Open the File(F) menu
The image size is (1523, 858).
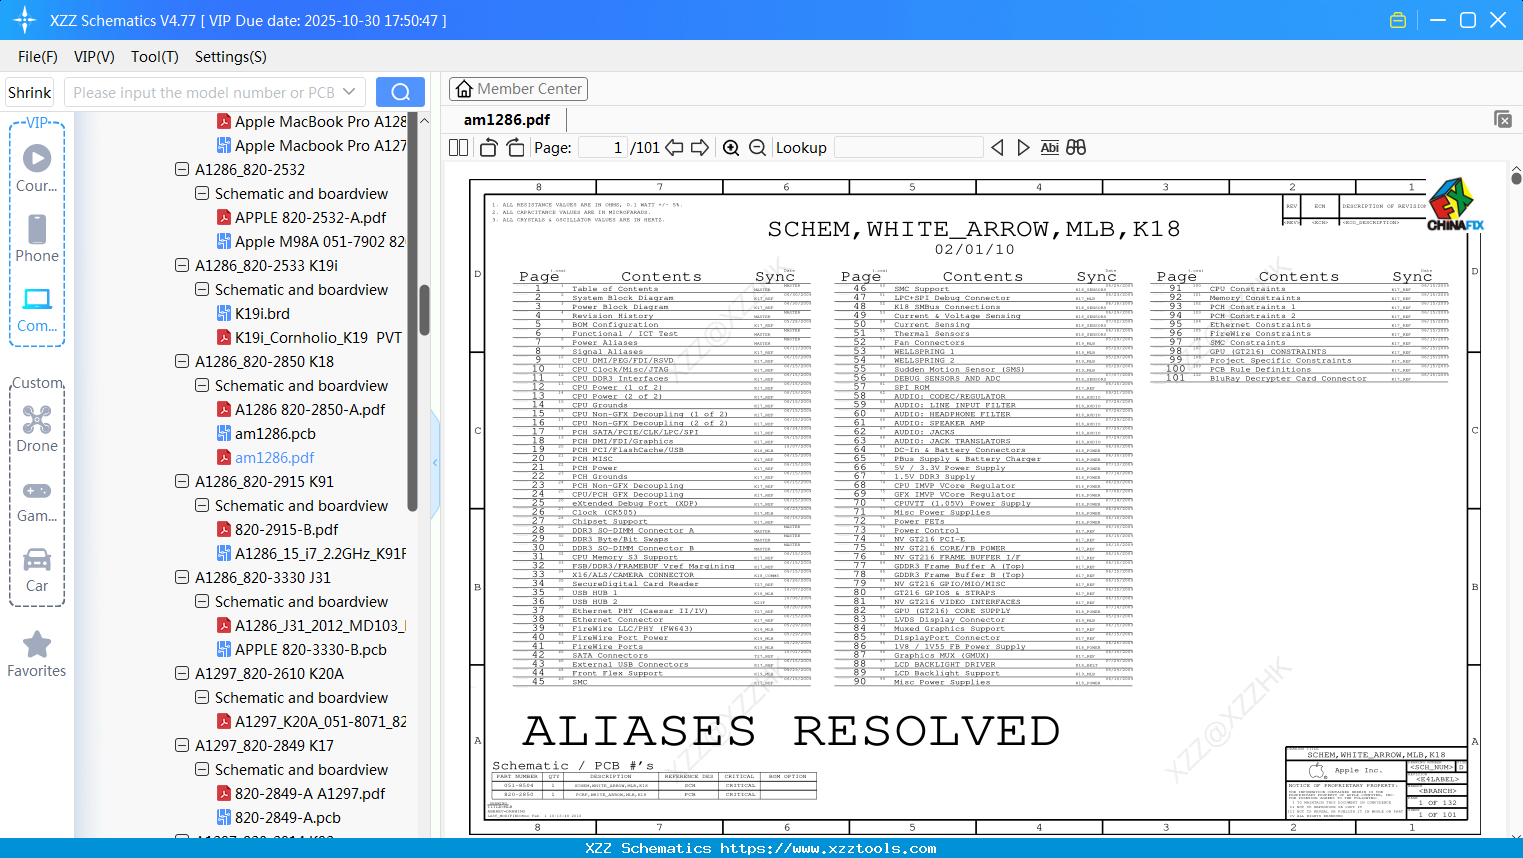(38, 57)
